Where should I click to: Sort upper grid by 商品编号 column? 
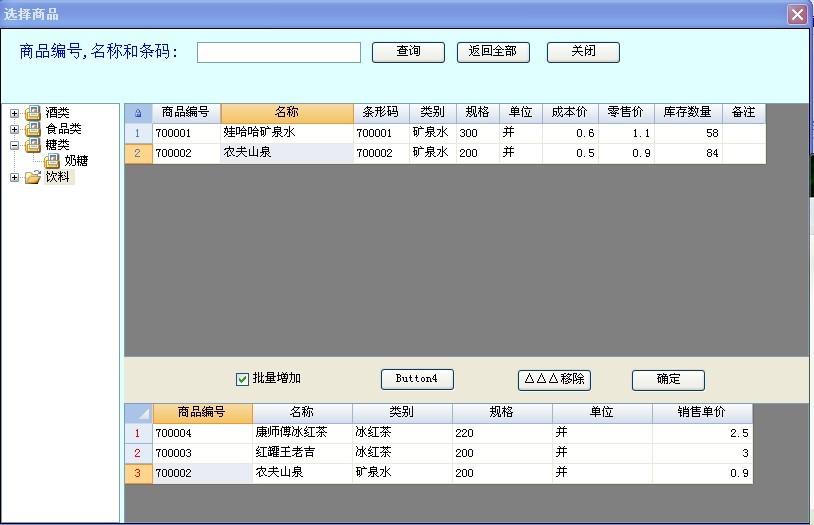pos(186,113)
